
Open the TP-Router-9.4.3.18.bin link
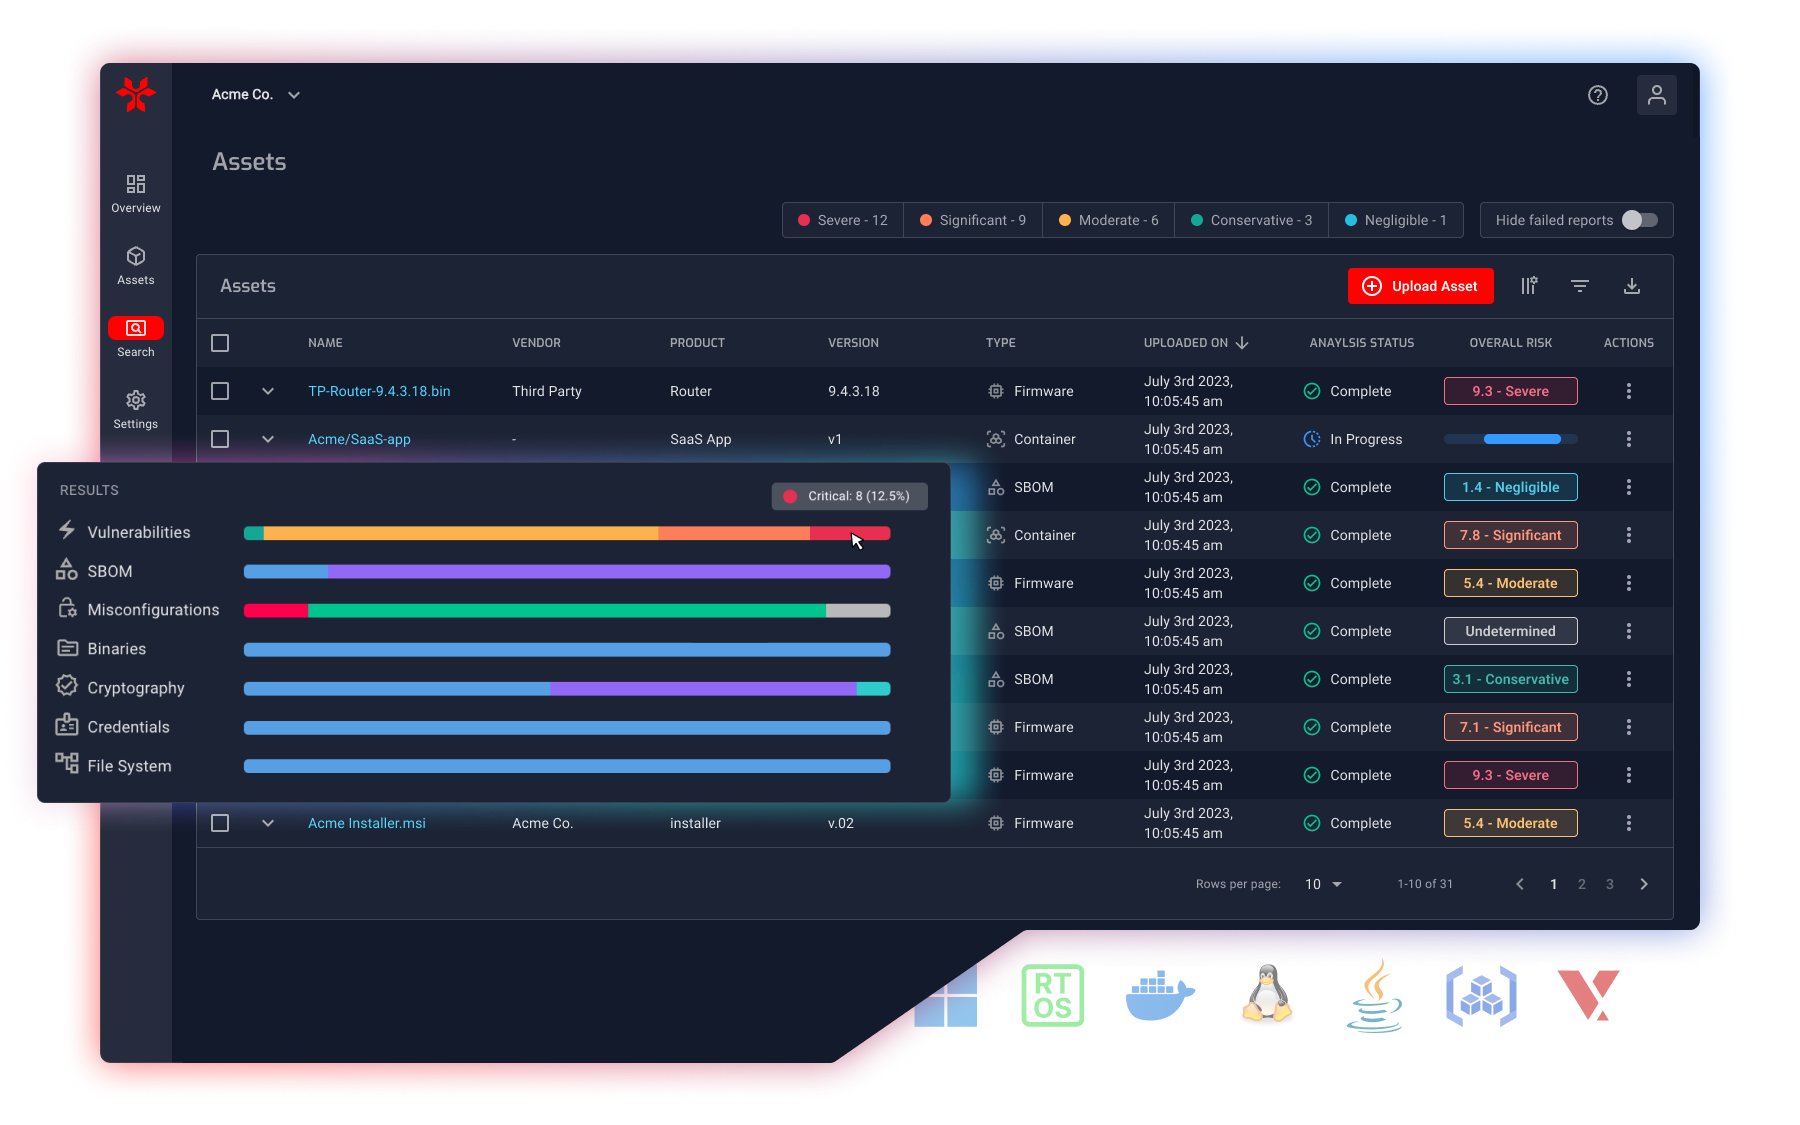click(379, 391)
